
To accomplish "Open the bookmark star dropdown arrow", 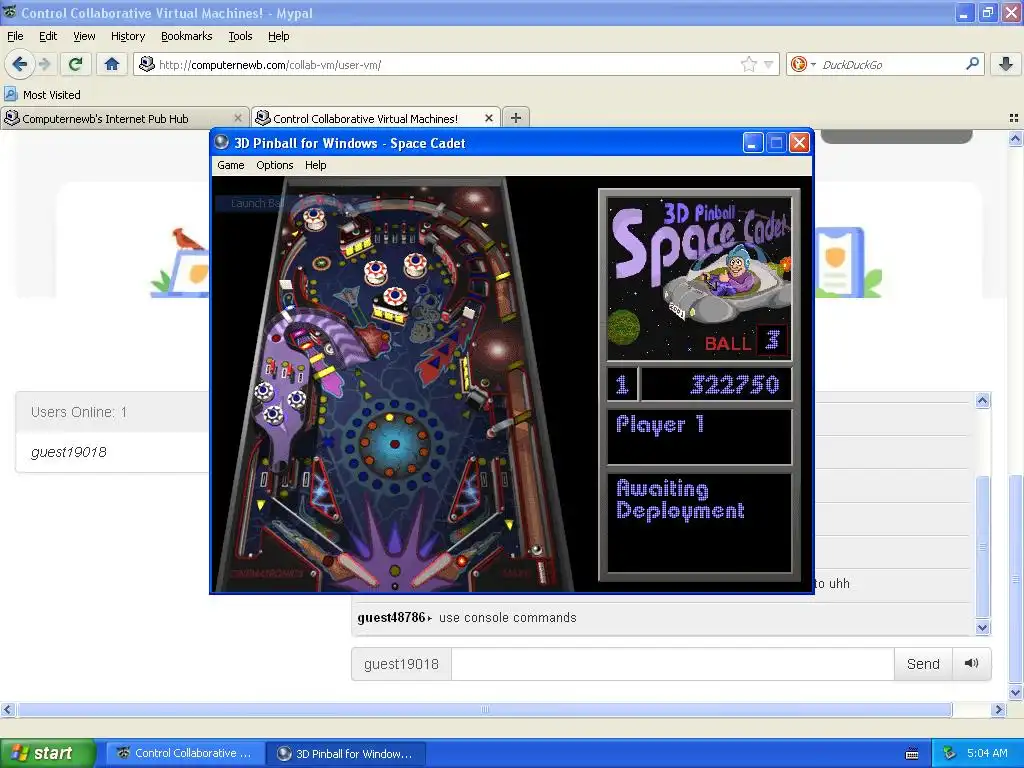I will click(769, 64).
